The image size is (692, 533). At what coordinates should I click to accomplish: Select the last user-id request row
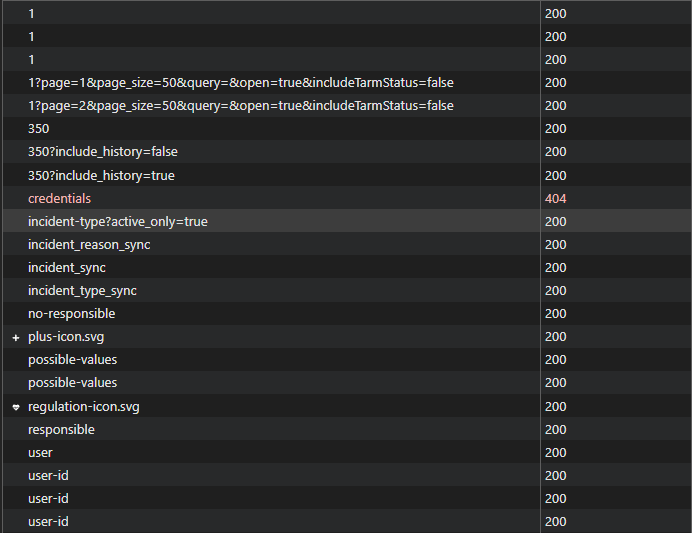pos(48,522)
